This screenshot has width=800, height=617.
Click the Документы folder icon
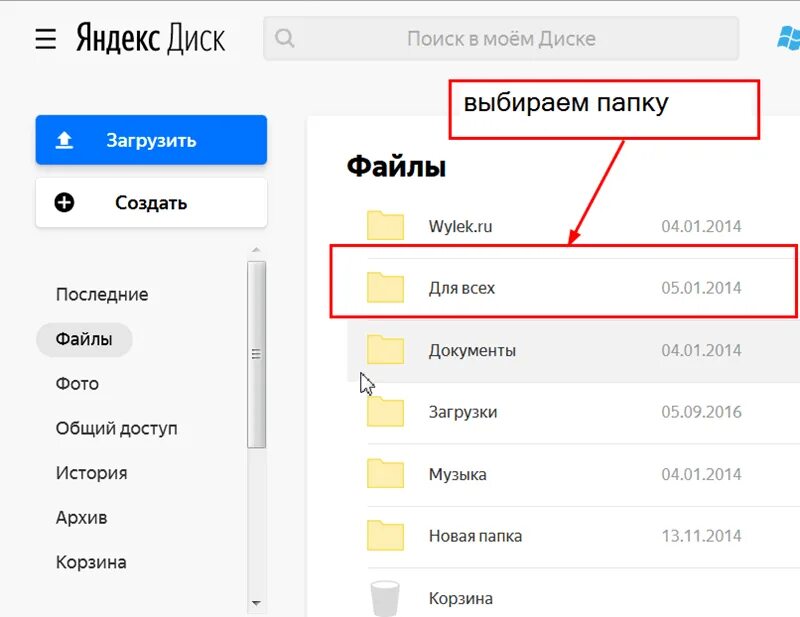[x=385, y=350]
